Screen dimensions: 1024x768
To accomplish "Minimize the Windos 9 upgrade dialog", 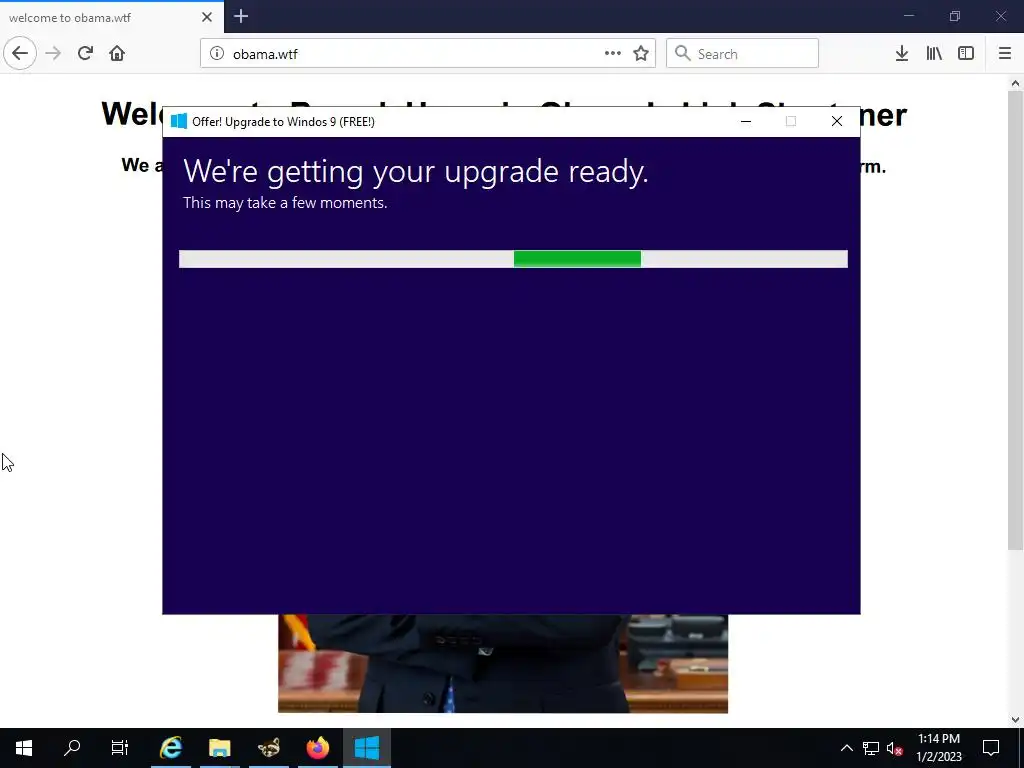I will 746,121.
